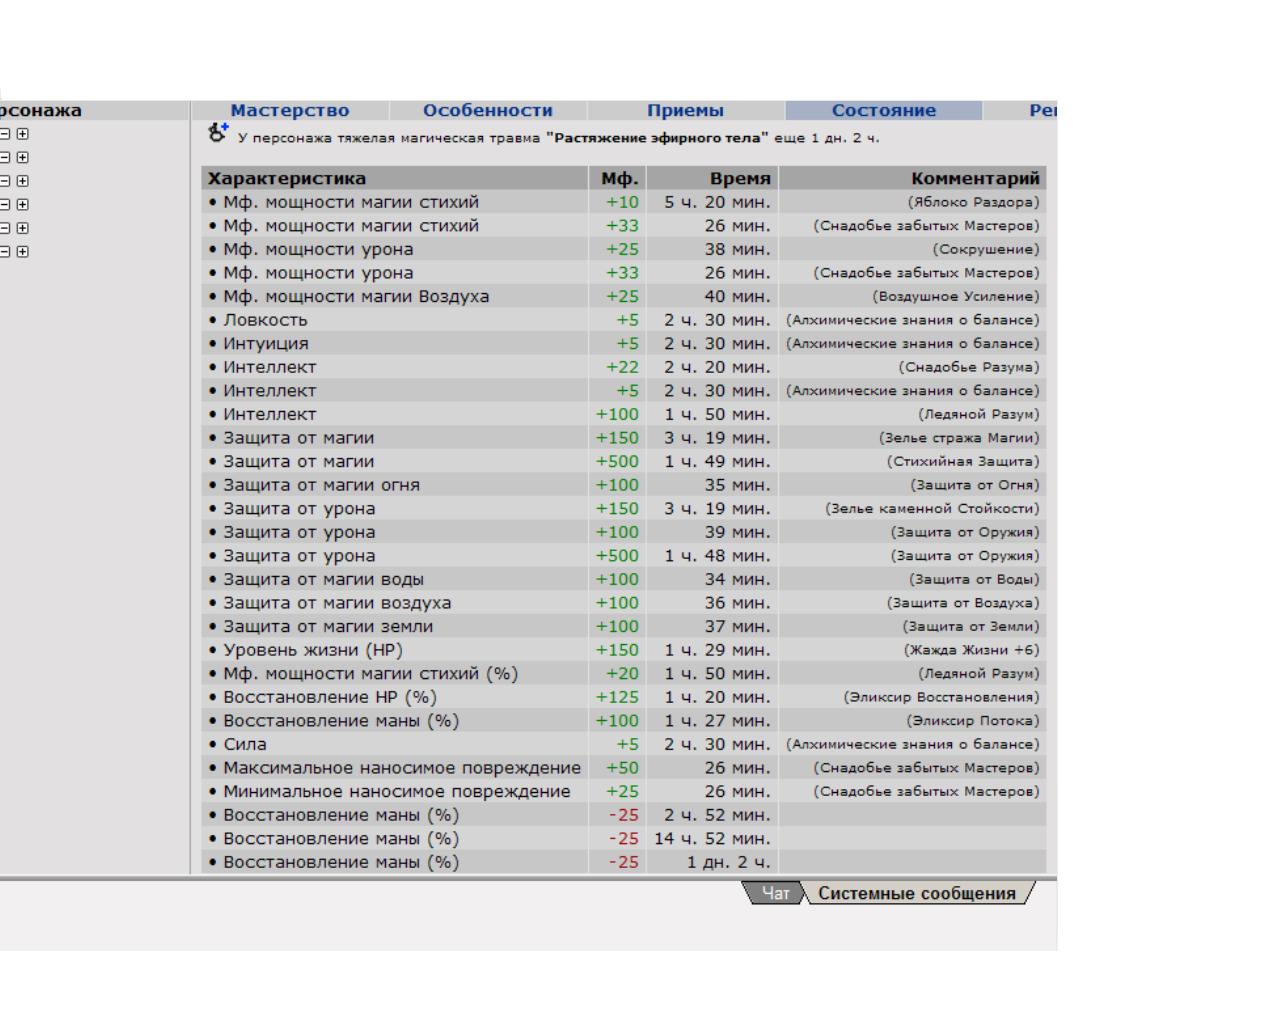This screenshot has width=1280, height=1024.
Task: Select the Состояние tab
Action: pos(884,111)
